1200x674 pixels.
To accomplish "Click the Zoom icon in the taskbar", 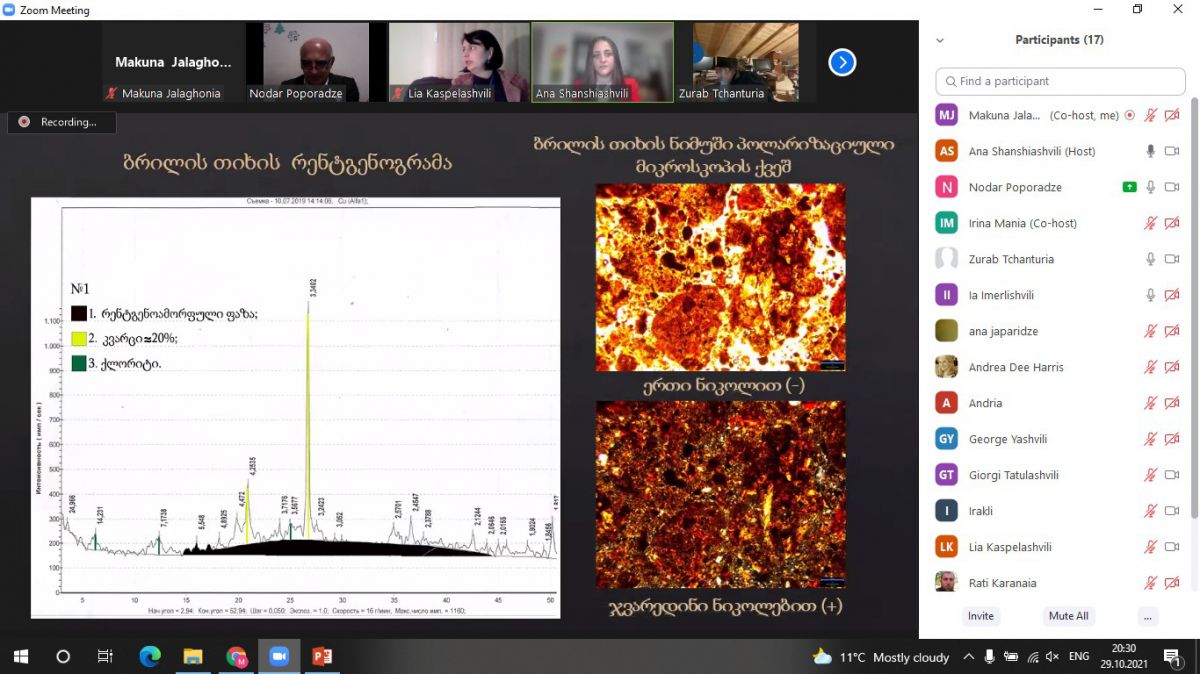I will point(279,657).
